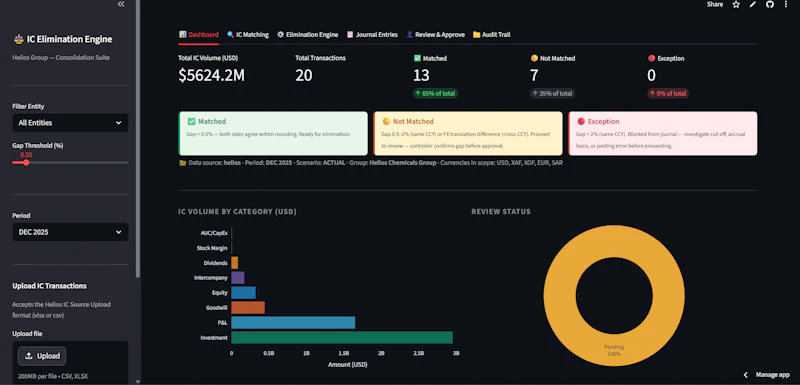Click the Stock Margin category label
This screenshot has height=385, width=800.
[212, 248]
